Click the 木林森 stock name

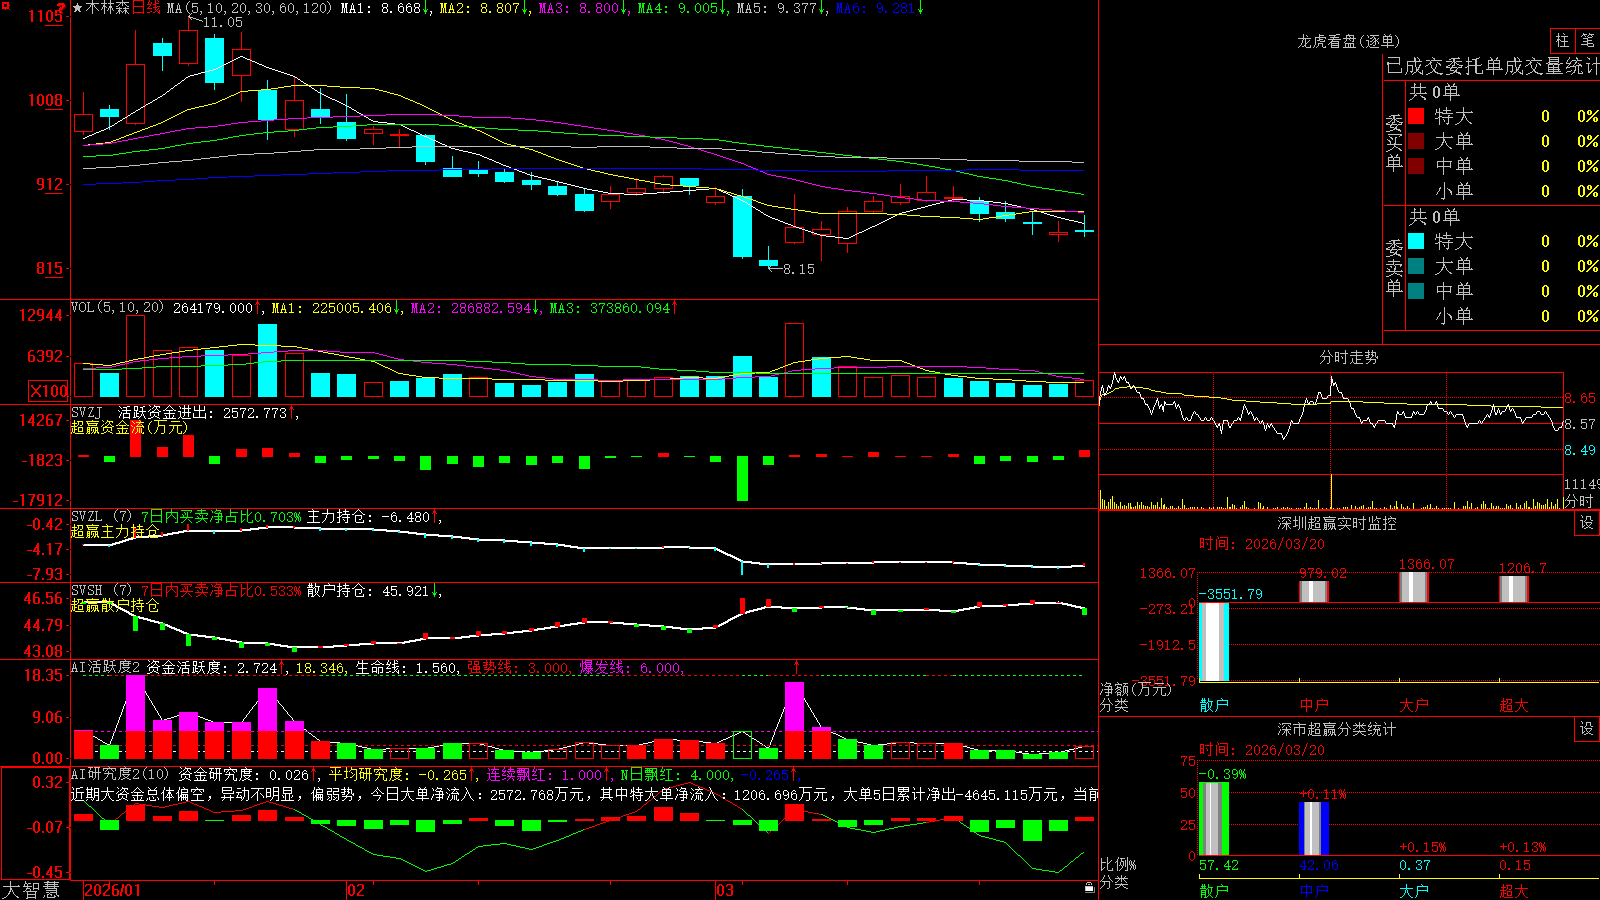[x=108, y=8]
